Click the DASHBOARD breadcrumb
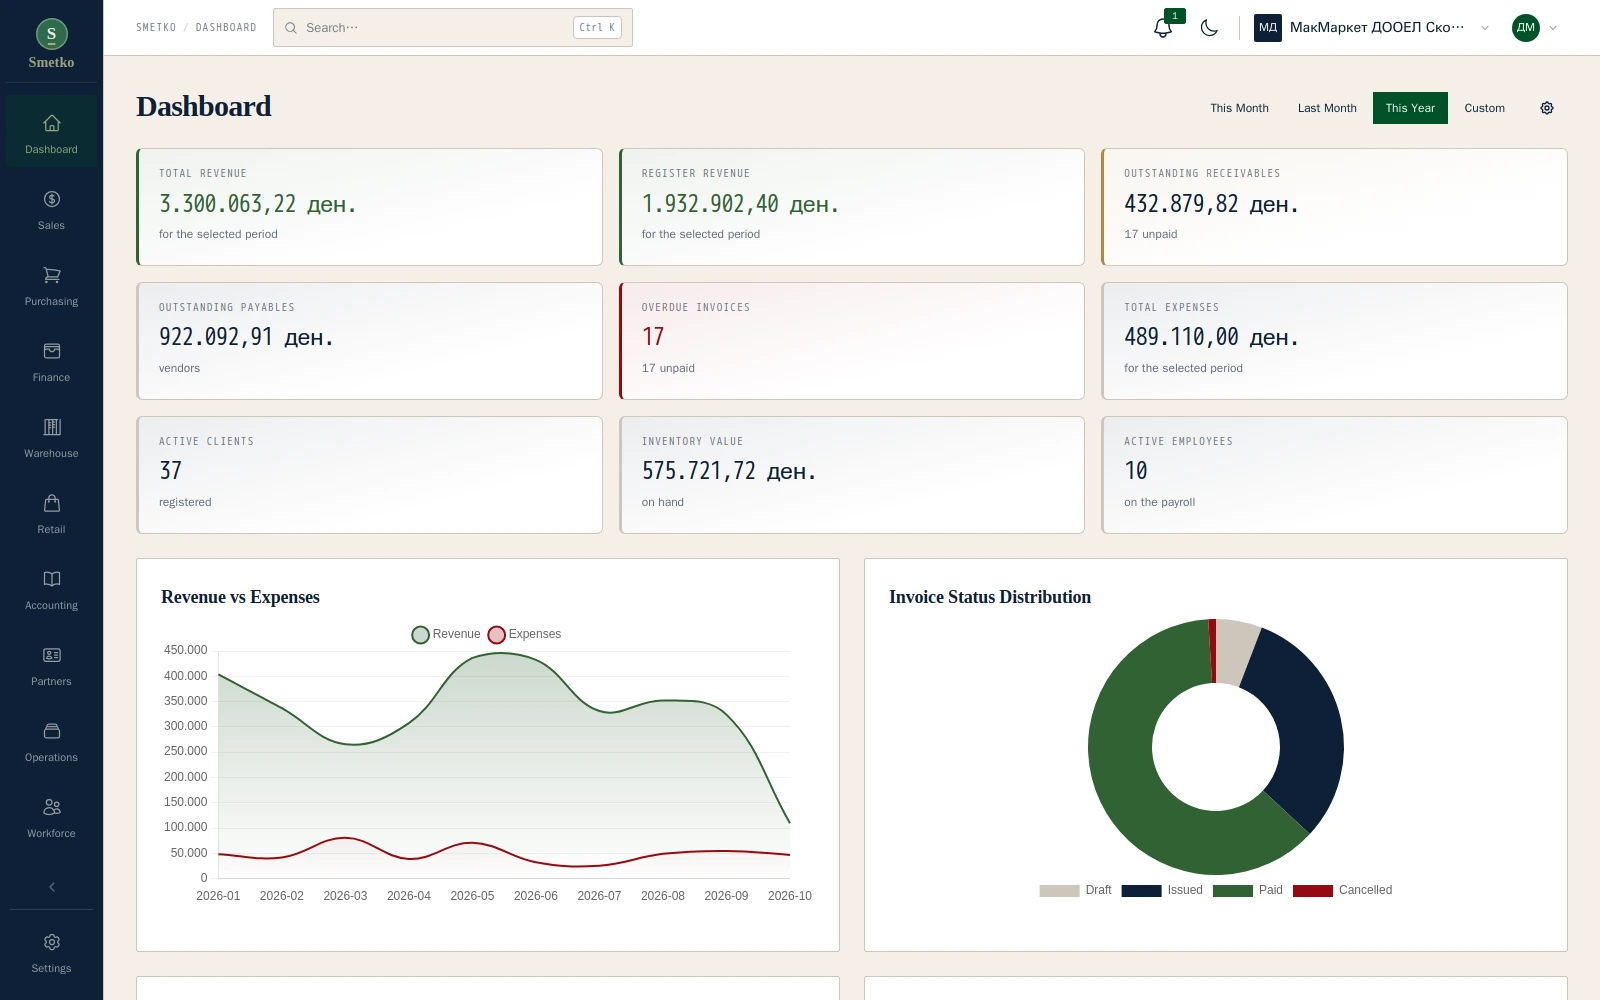Screen dimensions: 1600x1000 pyautogui.click(x=226, y=28)
